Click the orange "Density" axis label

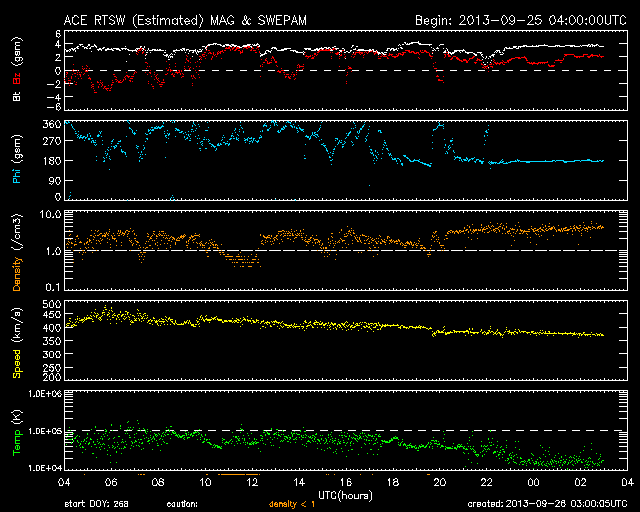point(17,274)
